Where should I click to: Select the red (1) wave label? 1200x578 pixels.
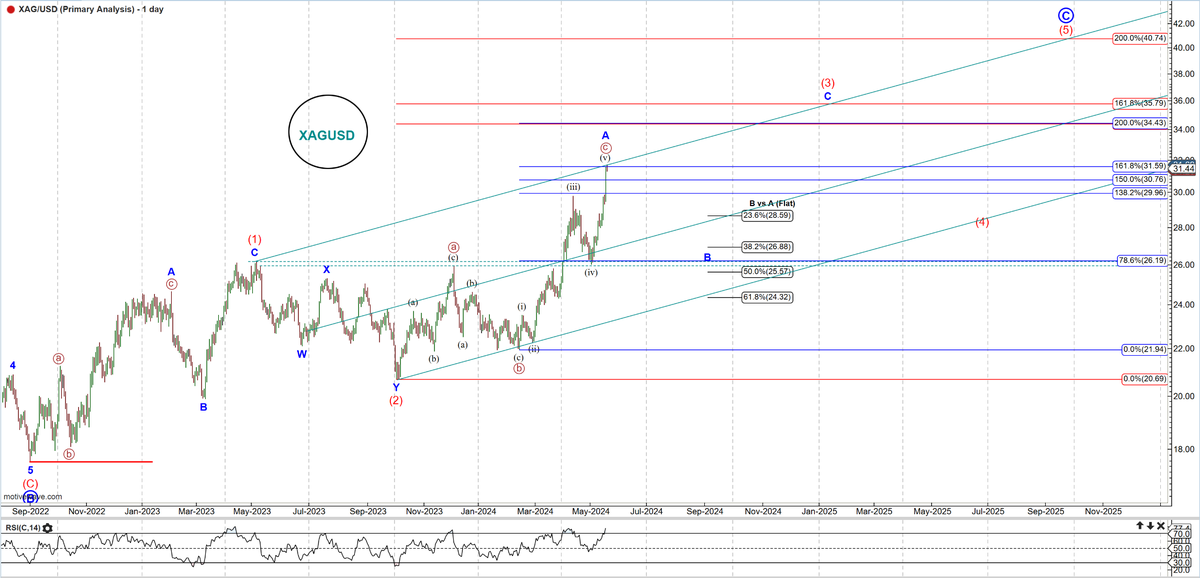tap(255, 240)
